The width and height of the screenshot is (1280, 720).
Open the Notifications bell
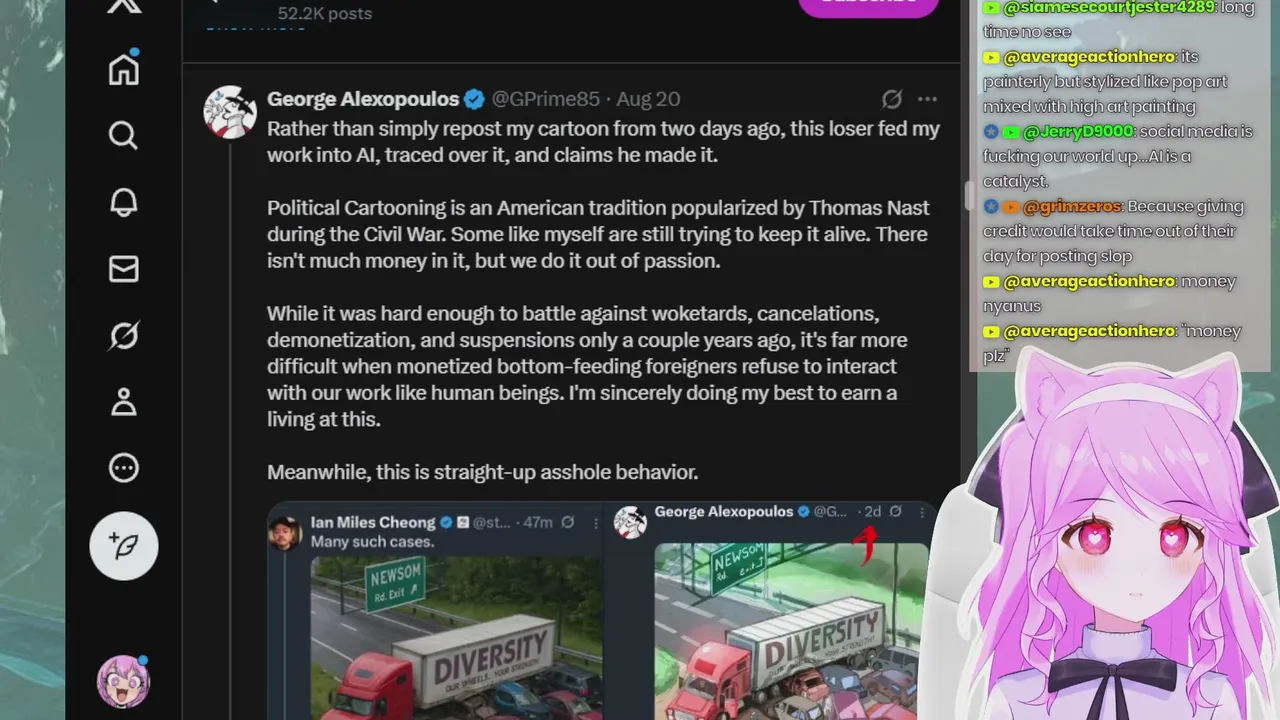pyautogui.click(x=124, y=202)
